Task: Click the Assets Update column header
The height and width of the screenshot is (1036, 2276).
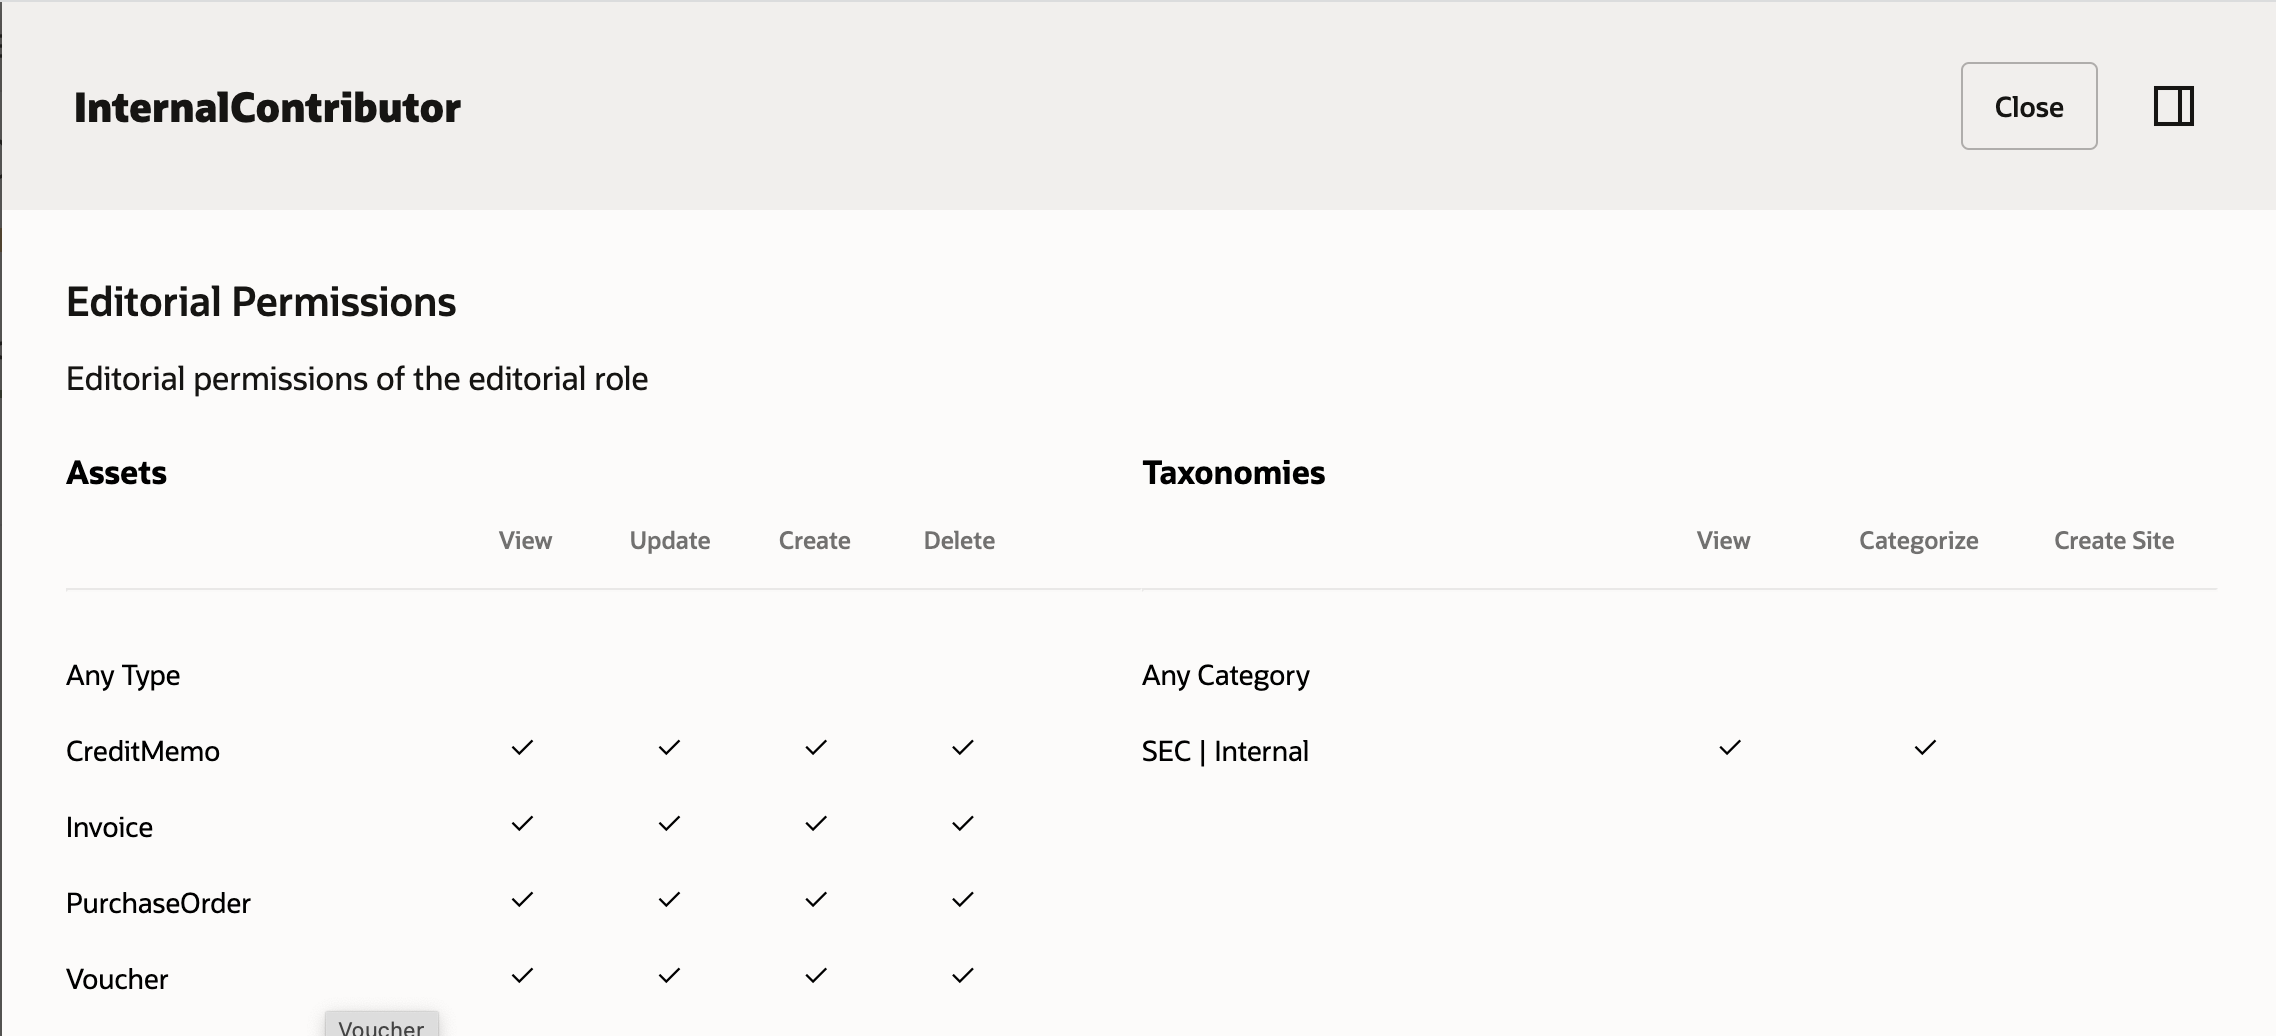Action: [x=670, y=541]
